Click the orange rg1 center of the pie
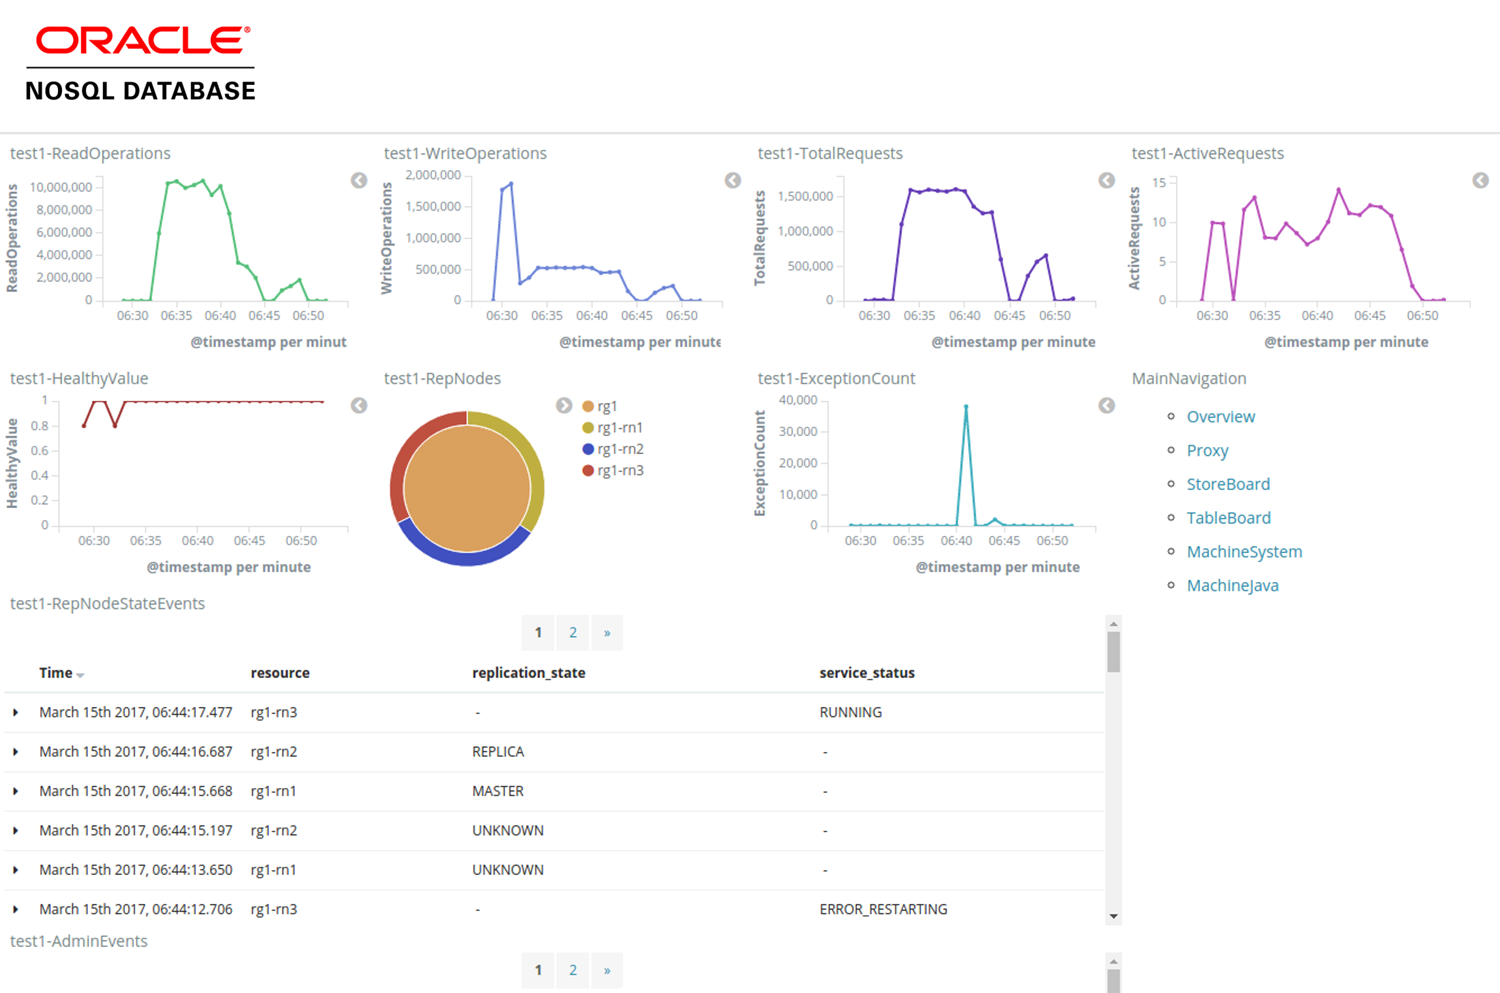 (x=467, y=488)
